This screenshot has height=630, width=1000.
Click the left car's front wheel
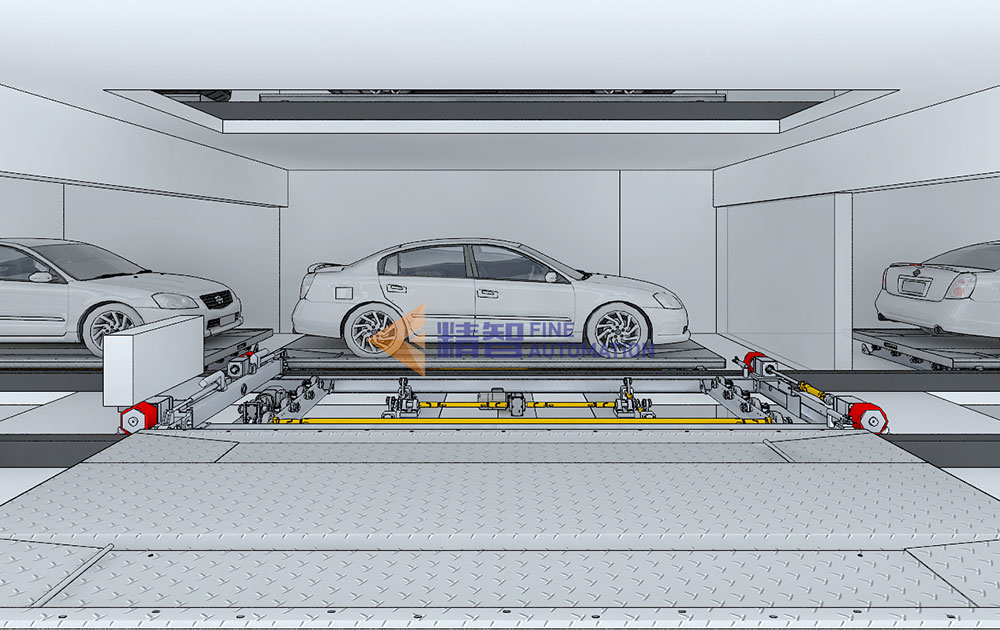pyautogui.click(x=109, y=328)
